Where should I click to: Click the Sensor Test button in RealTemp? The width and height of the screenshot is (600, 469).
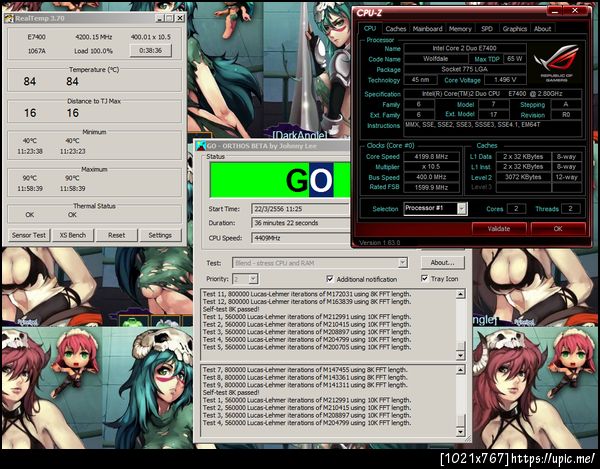tap(29, 235)
